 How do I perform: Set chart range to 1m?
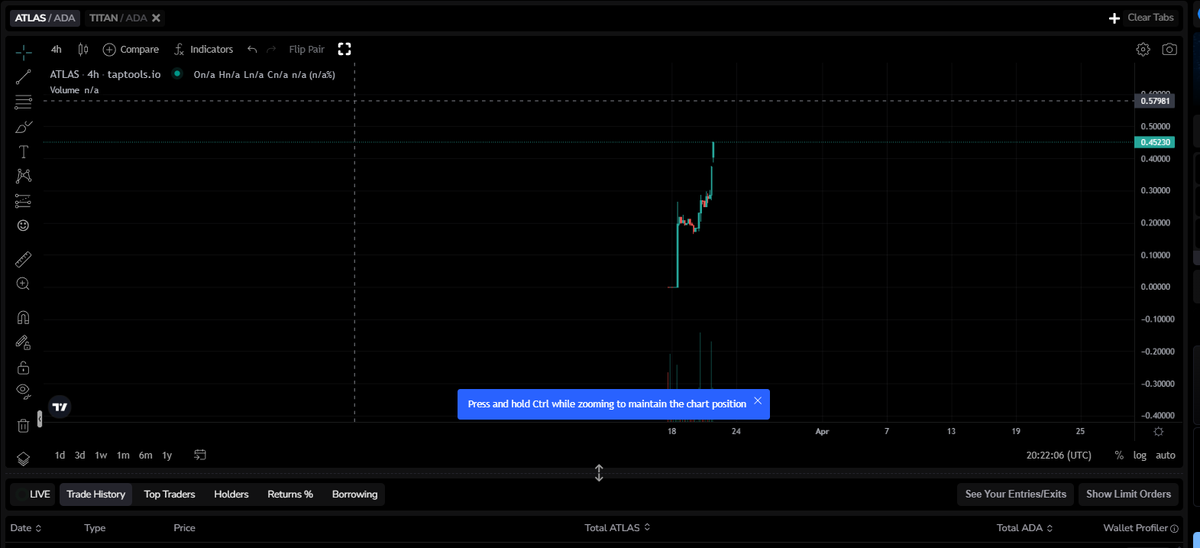tap(123, 455)
